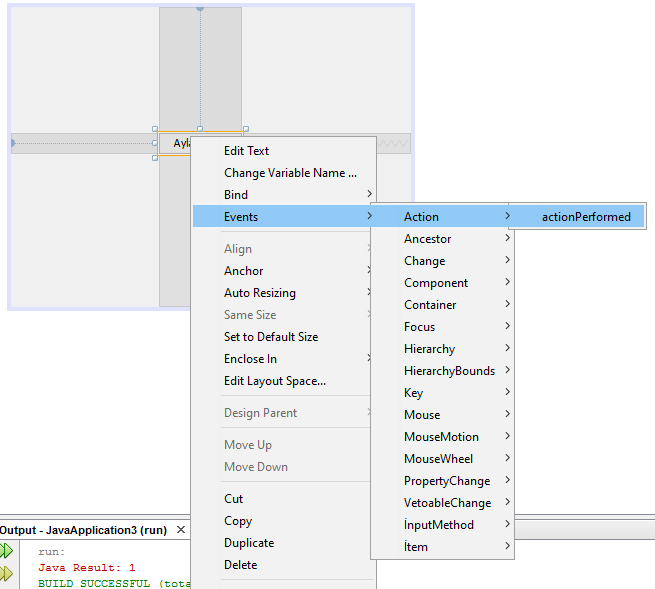This screenshot has height=589, width=655.
Task: Click the 'run:' output line
Action: 52,552
